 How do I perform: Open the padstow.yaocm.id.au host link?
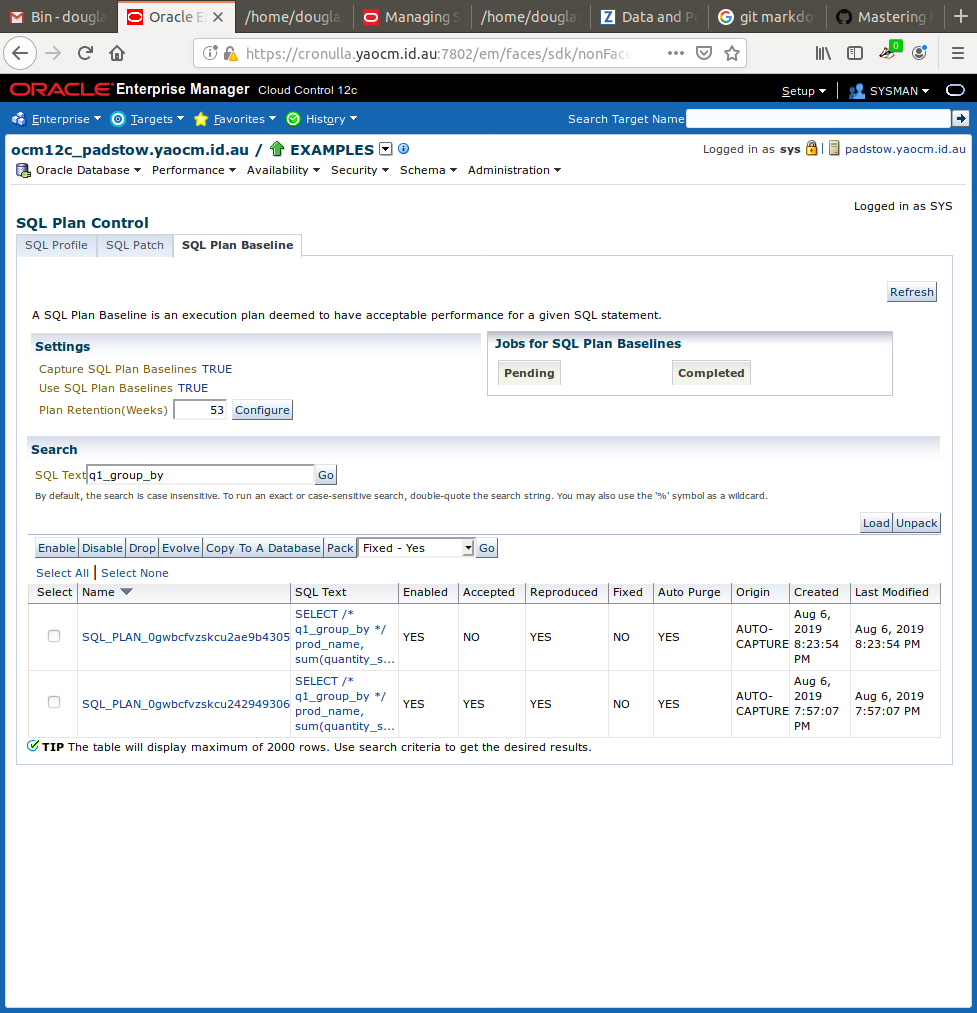point(905,149)
